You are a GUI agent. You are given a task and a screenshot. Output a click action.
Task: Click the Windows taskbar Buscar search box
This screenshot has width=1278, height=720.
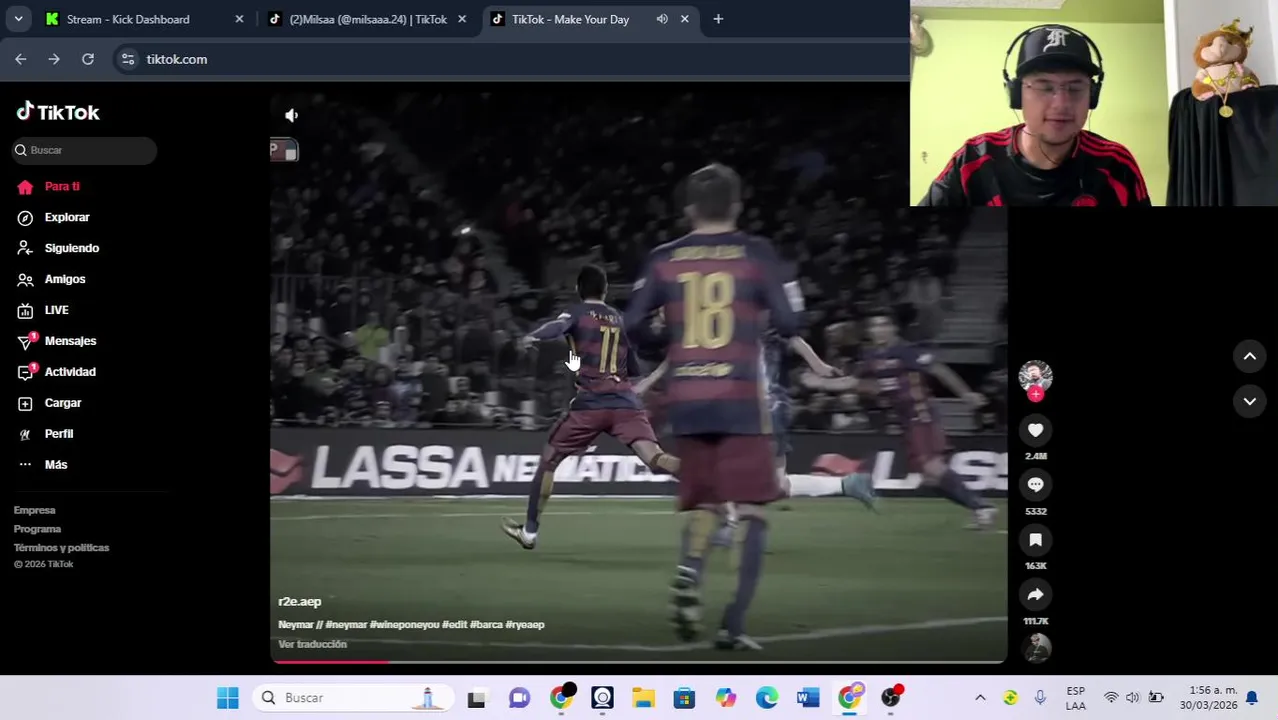pos(352,698)
